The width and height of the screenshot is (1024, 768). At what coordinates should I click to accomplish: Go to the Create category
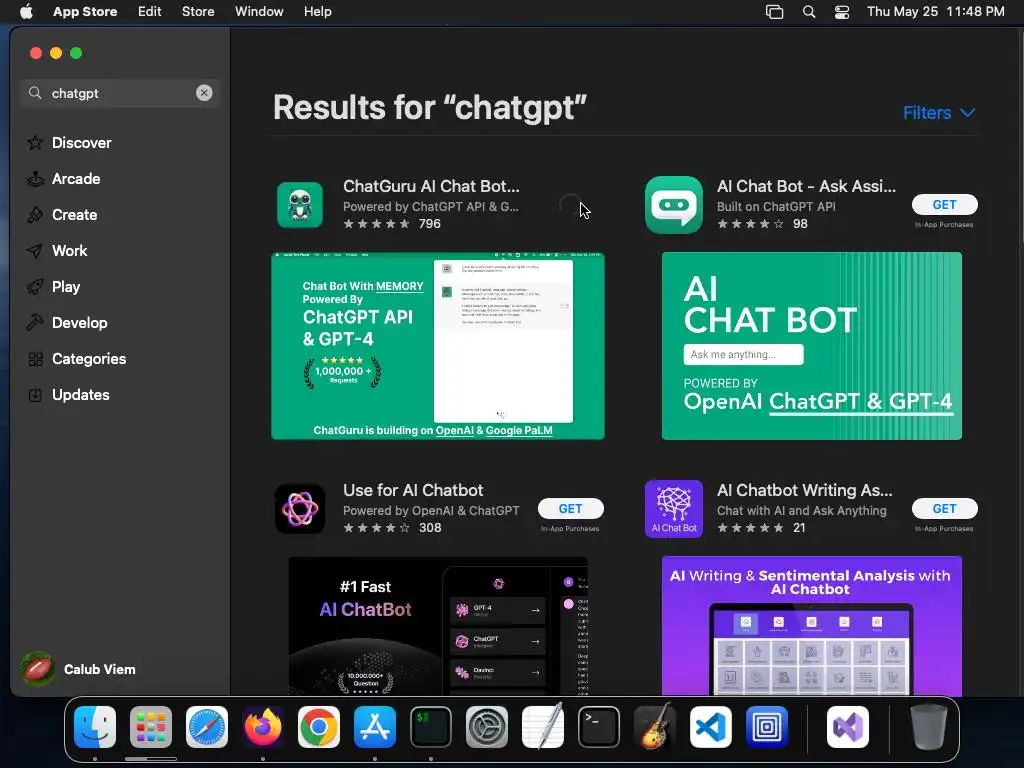tap(61, 214)
